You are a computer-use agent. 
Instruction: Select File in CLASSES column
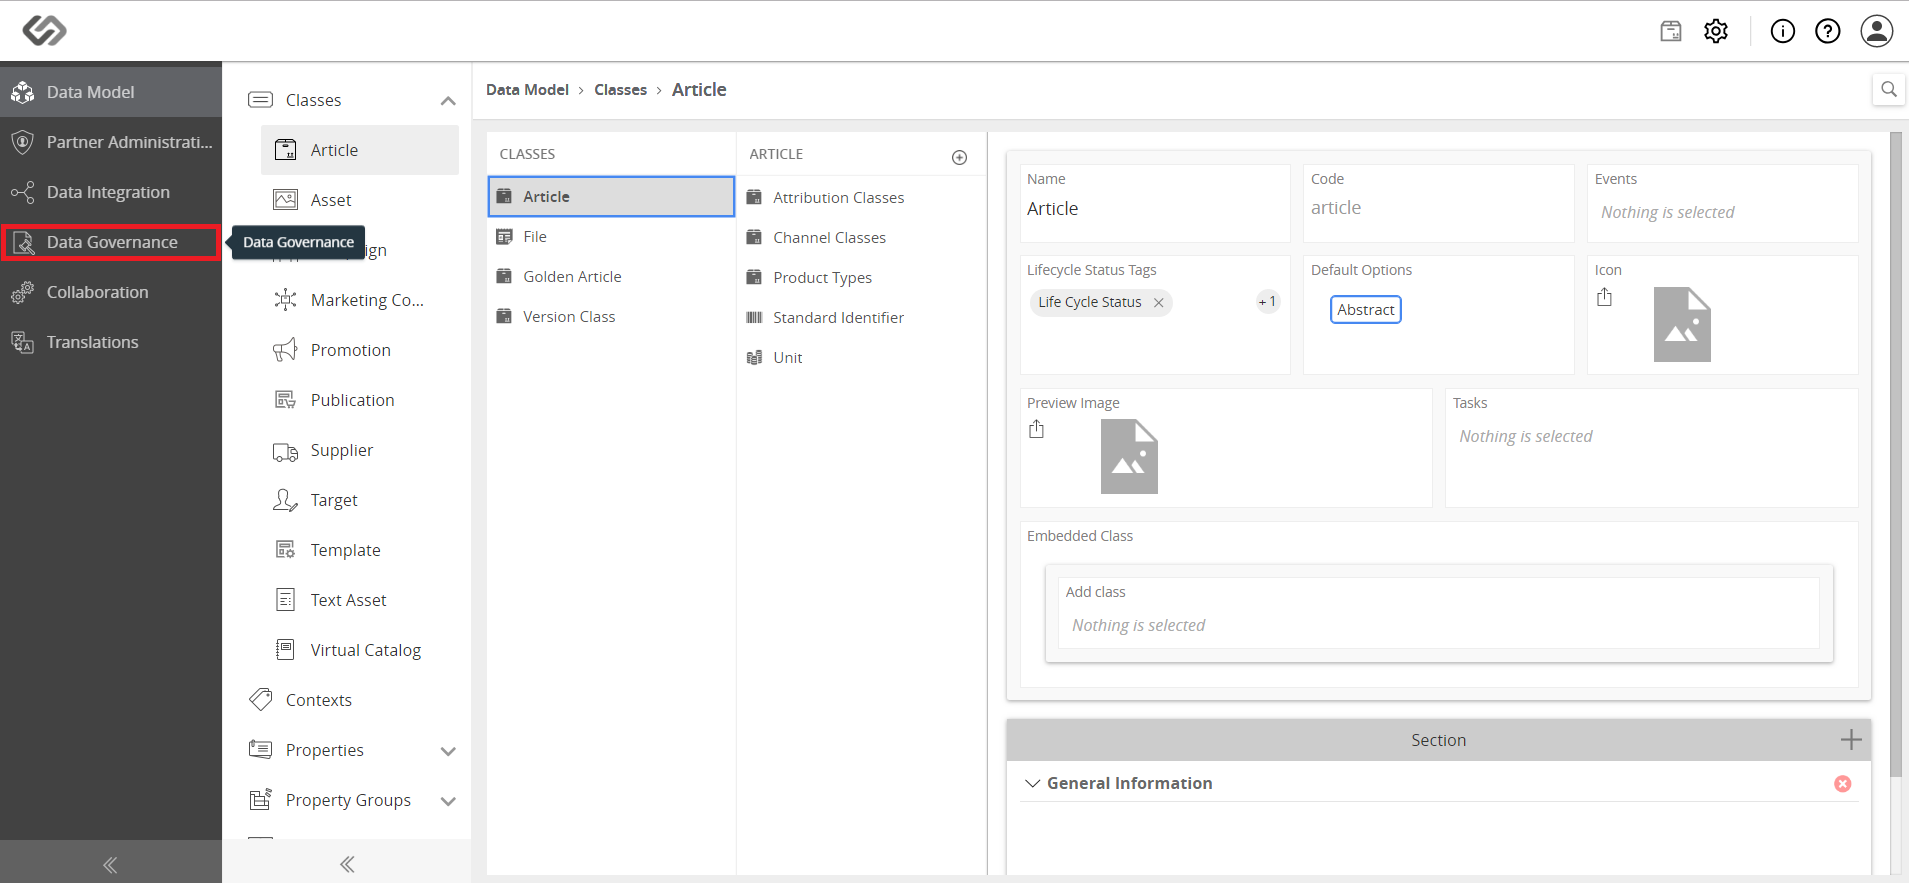coord(611,237)
